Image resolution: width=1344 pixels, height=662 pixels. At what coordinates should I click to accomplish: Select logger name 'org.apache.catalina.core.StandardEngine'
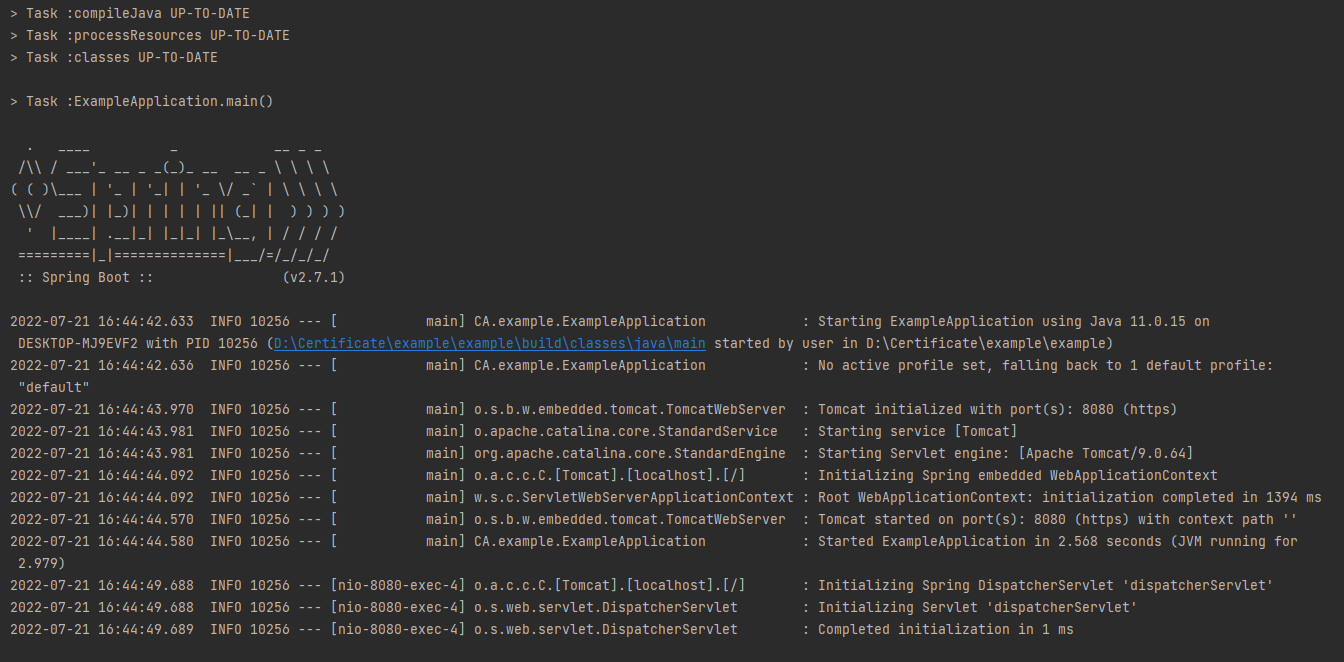tap(630, 453)
